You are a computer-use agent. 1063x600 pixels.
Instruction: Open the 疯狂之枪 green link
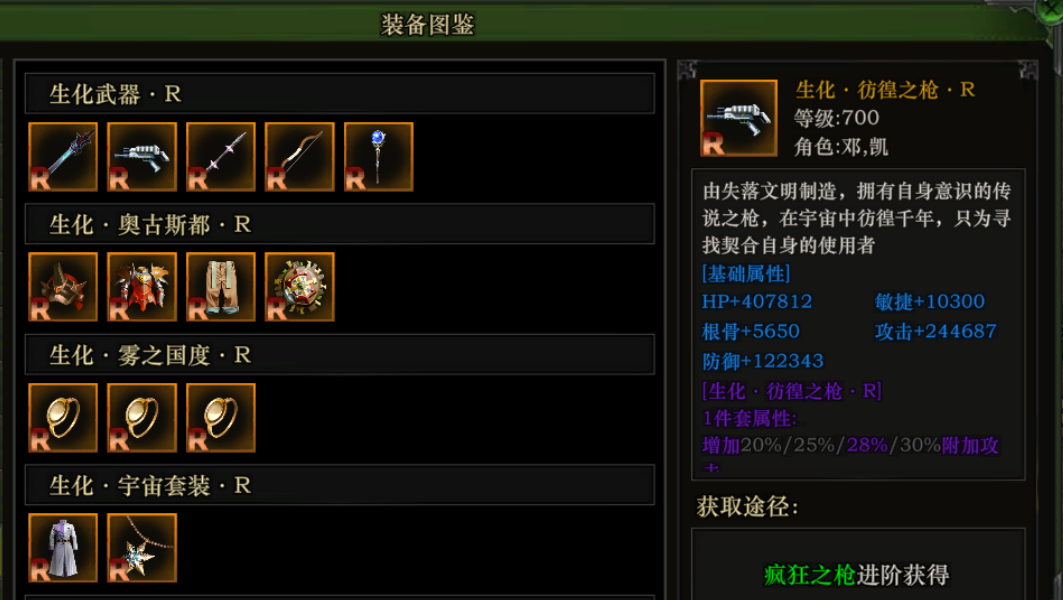[809, 575]
